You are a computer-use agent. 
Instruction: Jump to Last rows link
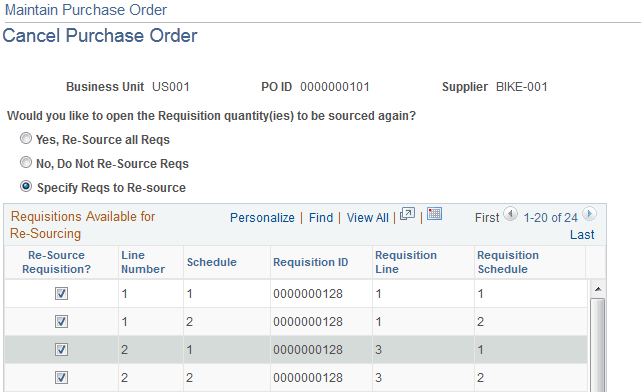click(x=582, y=235)
